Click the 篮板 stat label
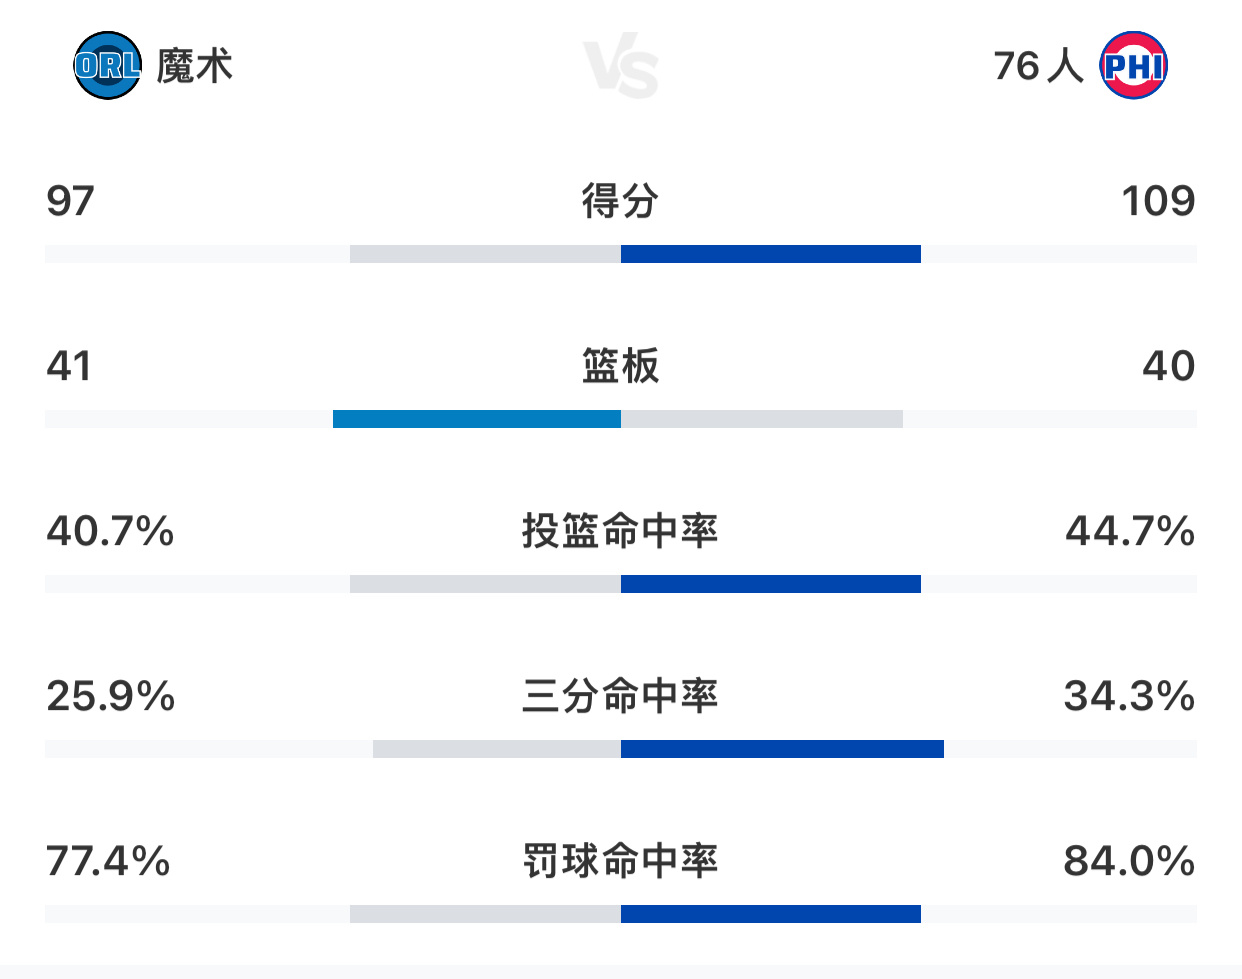The image size is (1242, 979). pyautogui.click(x=621, y=366)
